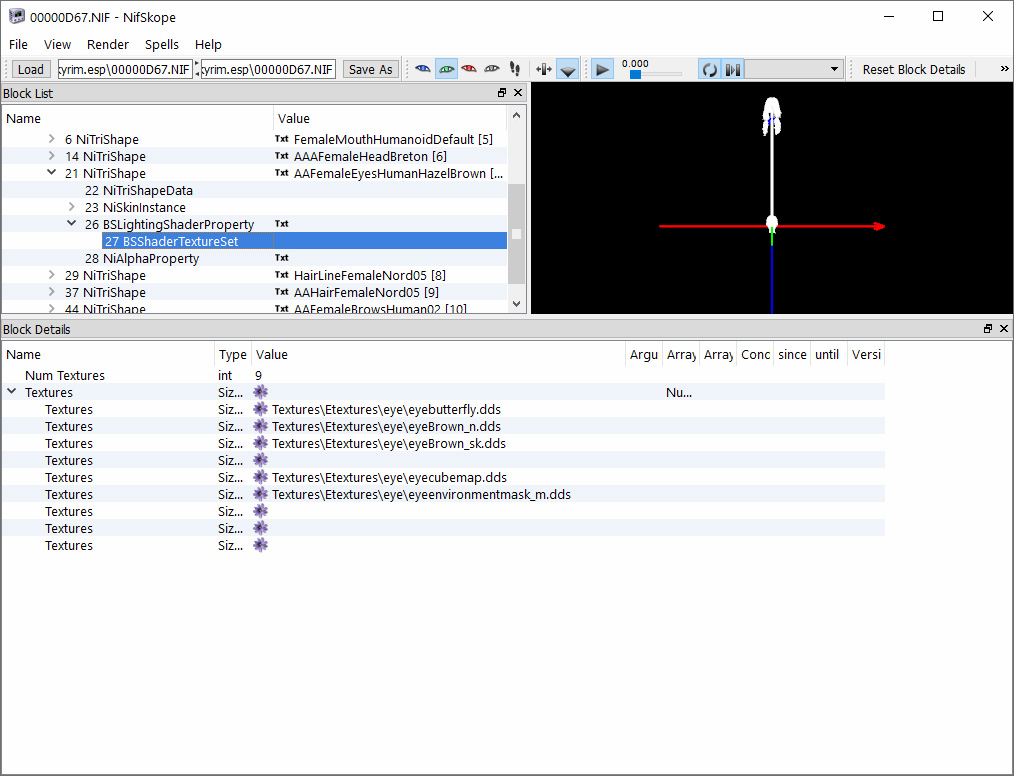Screen dimensions: 1014x776
Task: Toggle the loop animation button
Action: pos(709,69)
